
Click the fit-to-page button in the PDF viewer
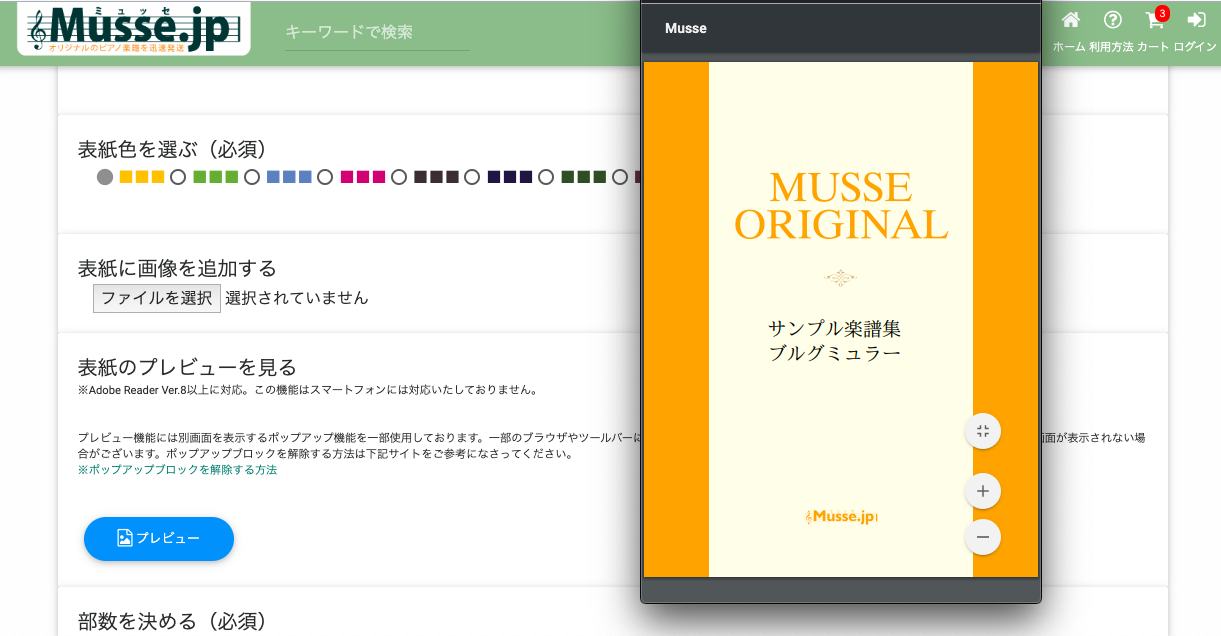click(x=983, y=431)
